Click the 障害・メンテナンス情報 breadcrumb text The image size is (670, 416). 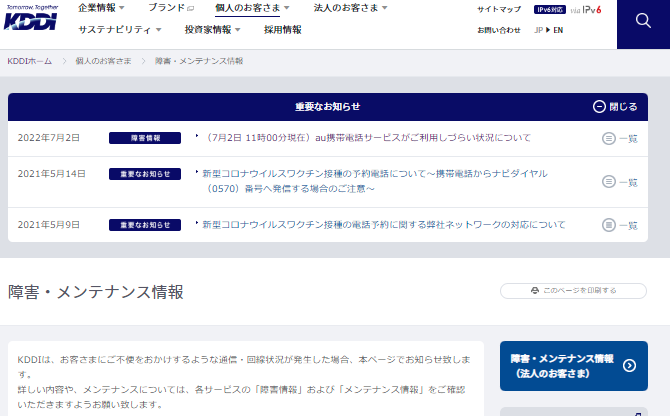(x=199, y=61)
